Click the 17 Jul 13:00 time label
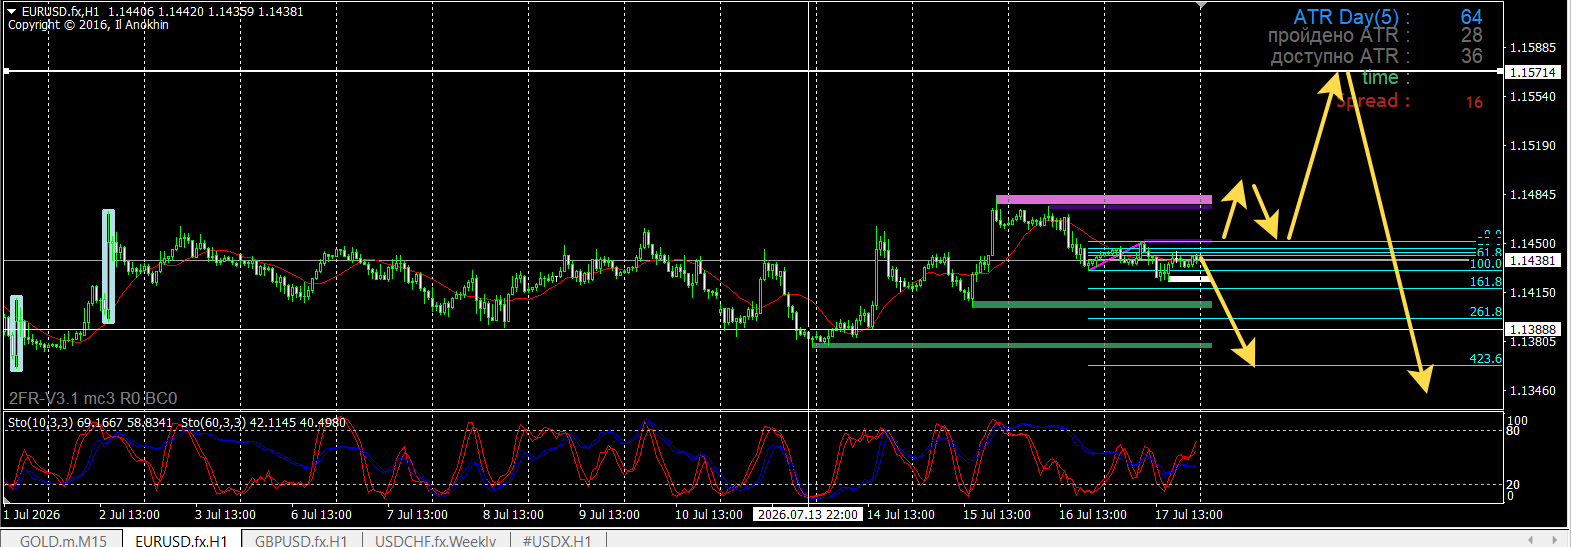Image resolution: width=1571 pixels, height=547 pixels. pos(1189,514)
